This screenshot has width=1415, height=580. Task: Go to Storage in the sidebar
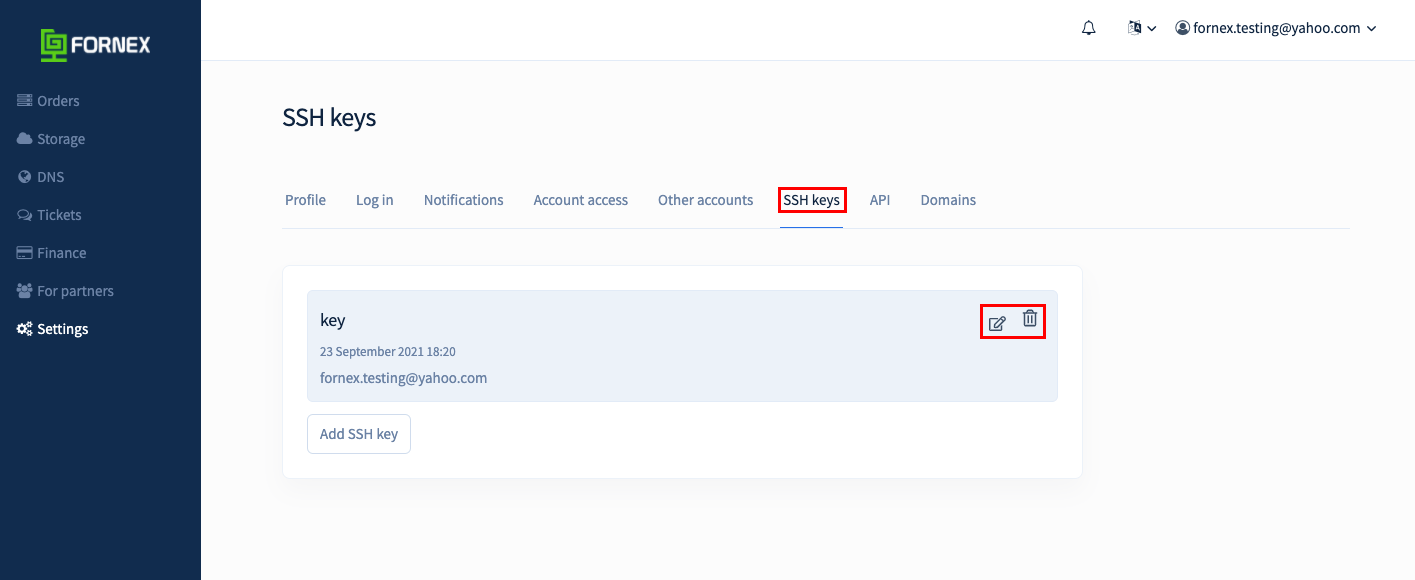point(51,139)
